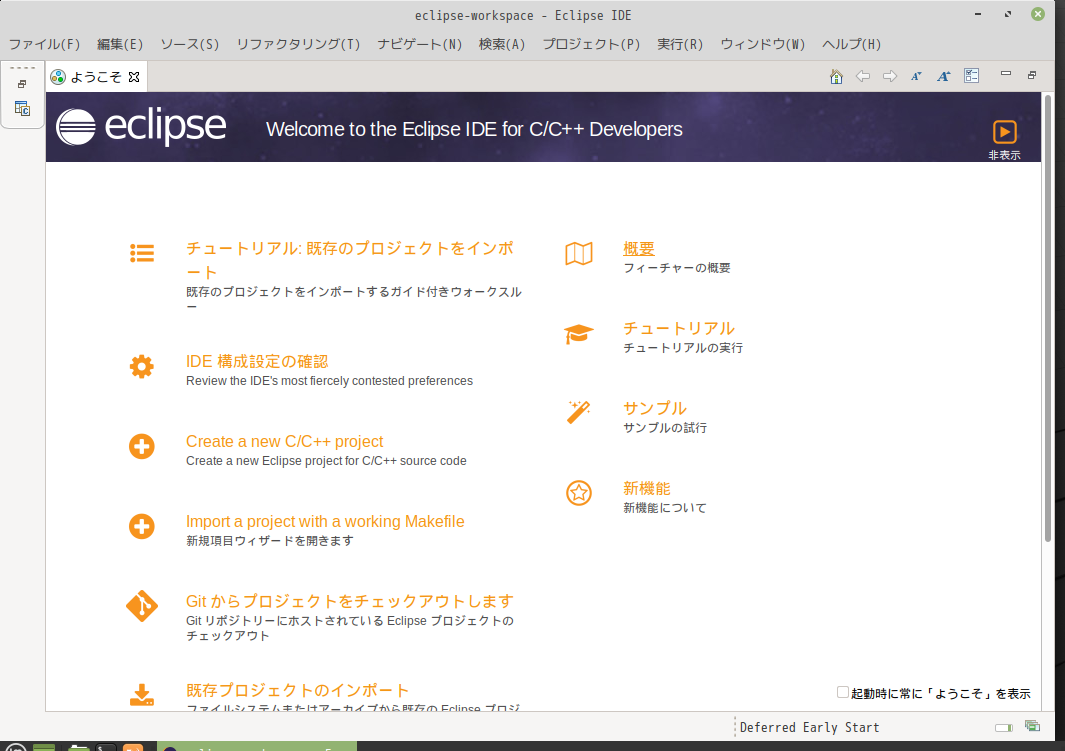Enable 起動時に常に「ようこそ」を表示 checkbox
Screen dimensions: 1065x751
[x=843, y=693]
